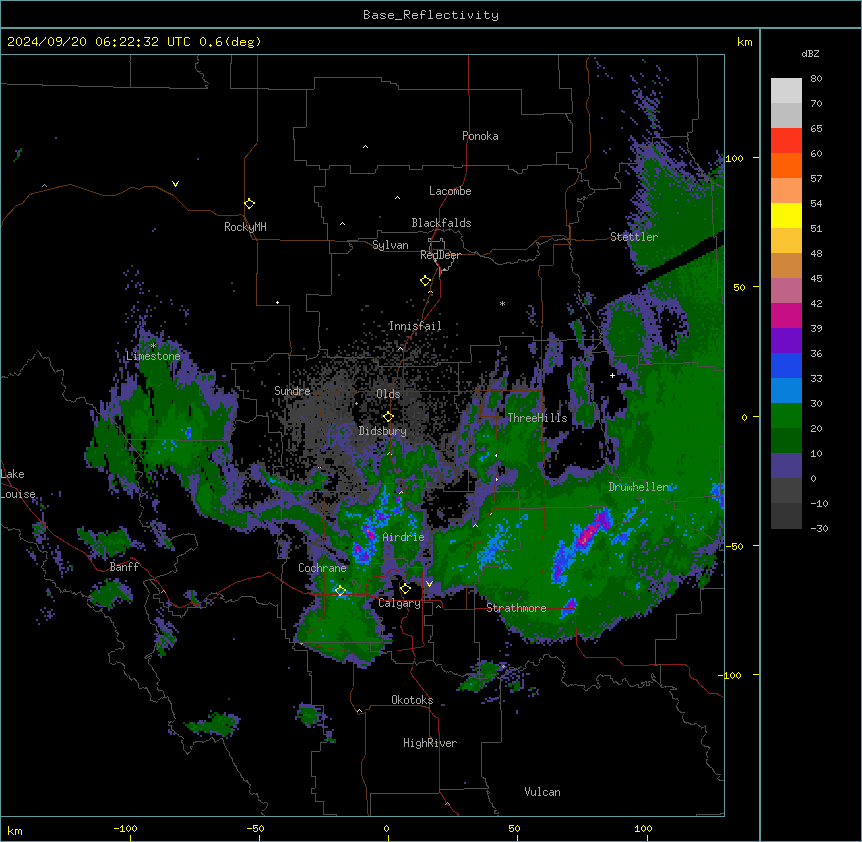Select the yellow diamond marker at Olds

point(388,416)
